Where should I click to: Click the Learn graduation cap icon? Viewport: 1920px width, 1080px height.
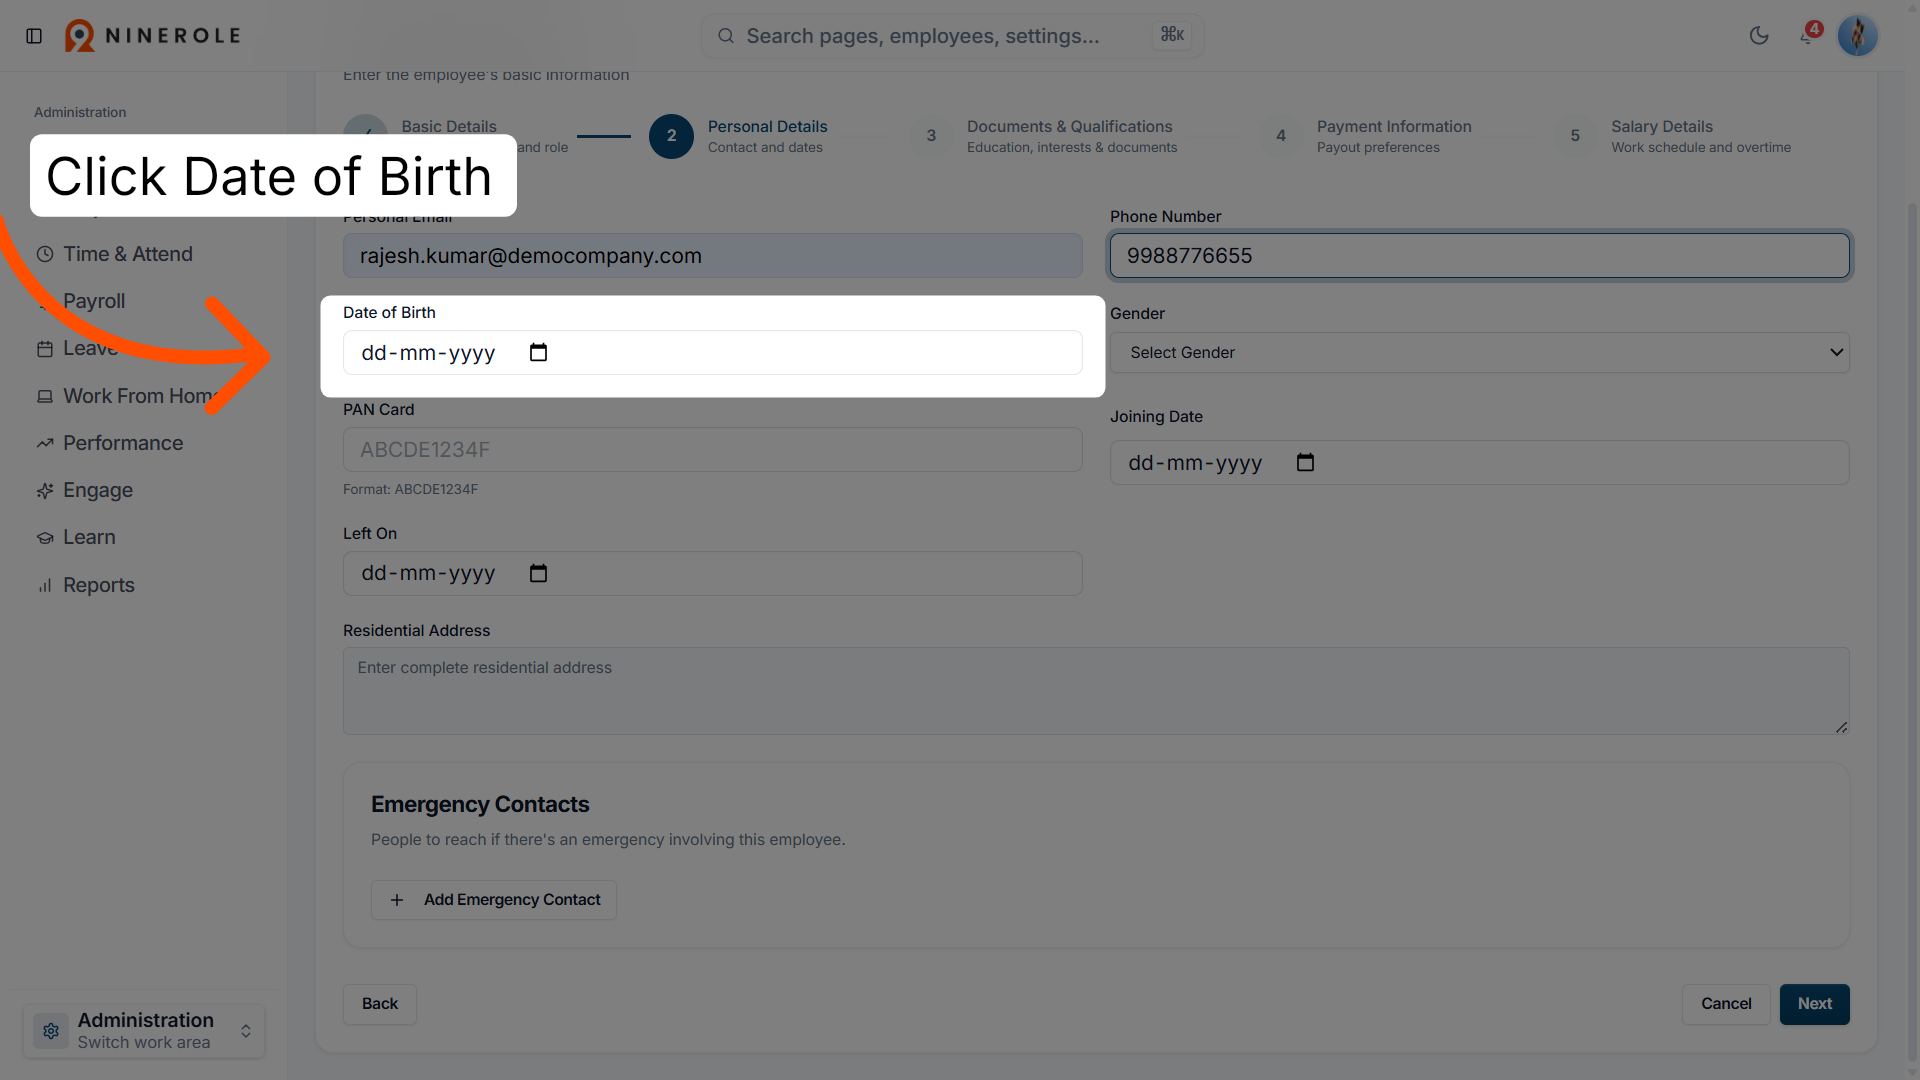45,537
